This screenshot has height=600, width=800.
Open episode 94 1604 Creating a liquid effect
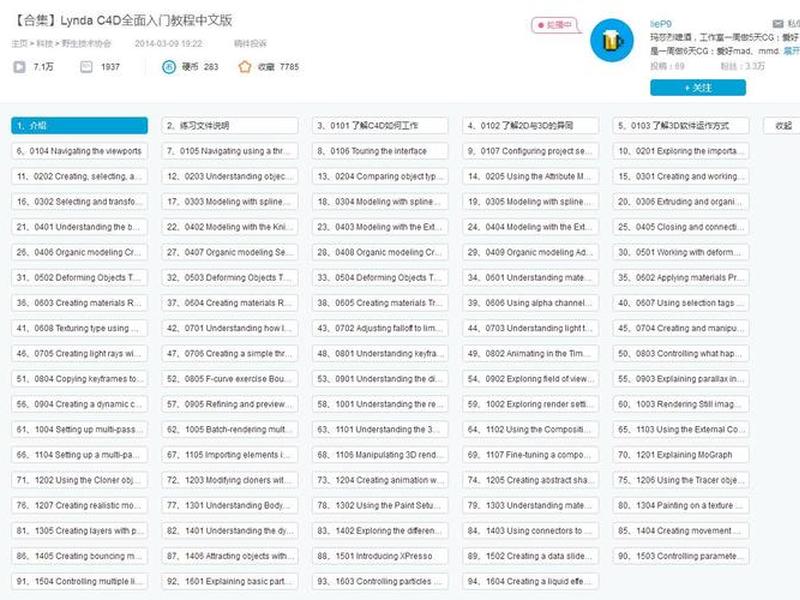pyautogui.click(x=531, y=581)
